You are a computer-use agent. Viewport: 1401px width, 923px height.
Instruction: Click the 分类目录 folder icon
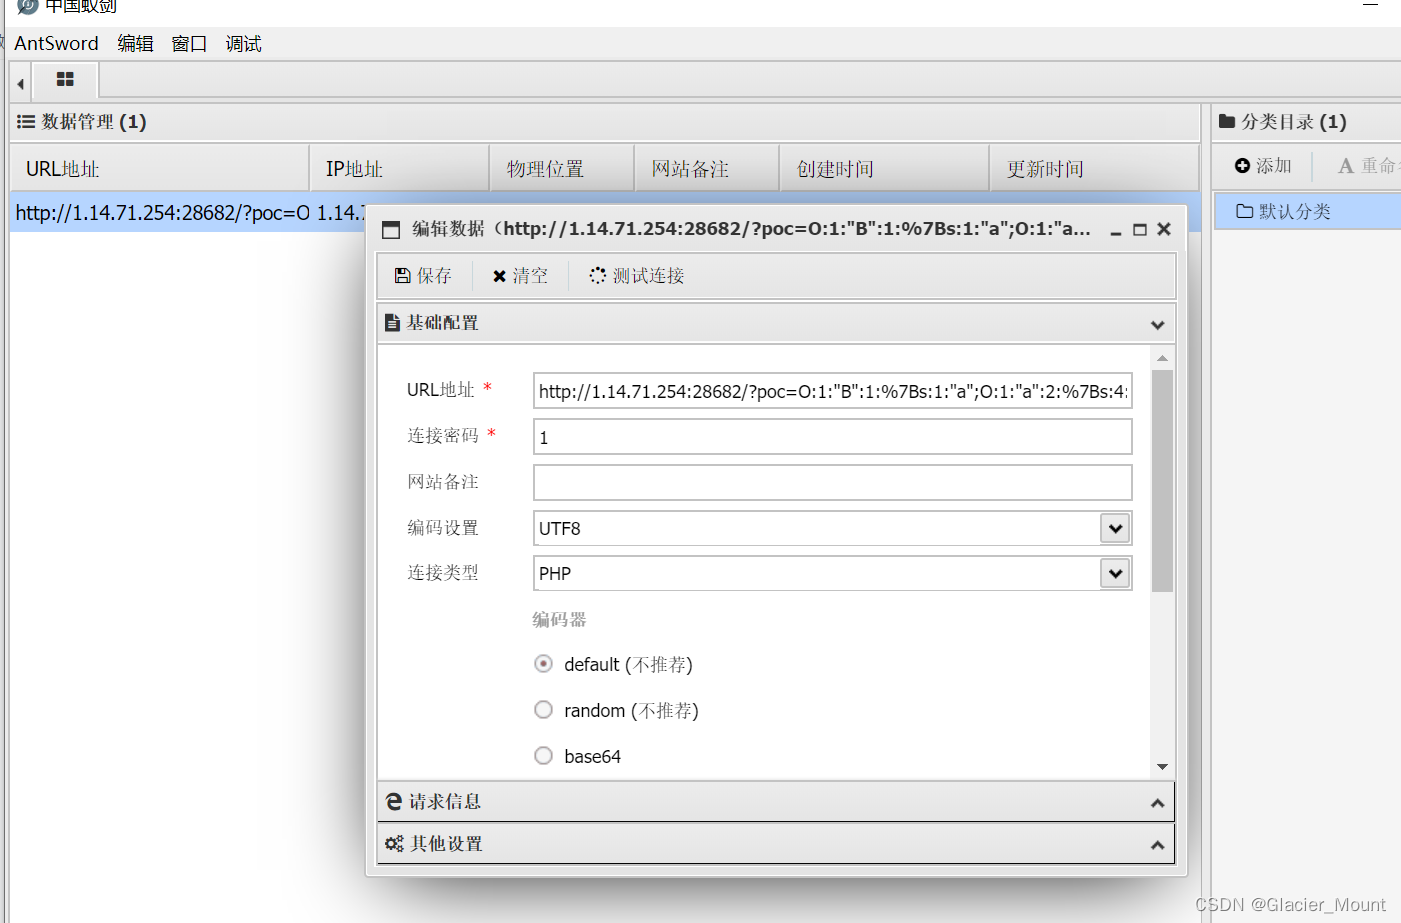pos(1226,121)
